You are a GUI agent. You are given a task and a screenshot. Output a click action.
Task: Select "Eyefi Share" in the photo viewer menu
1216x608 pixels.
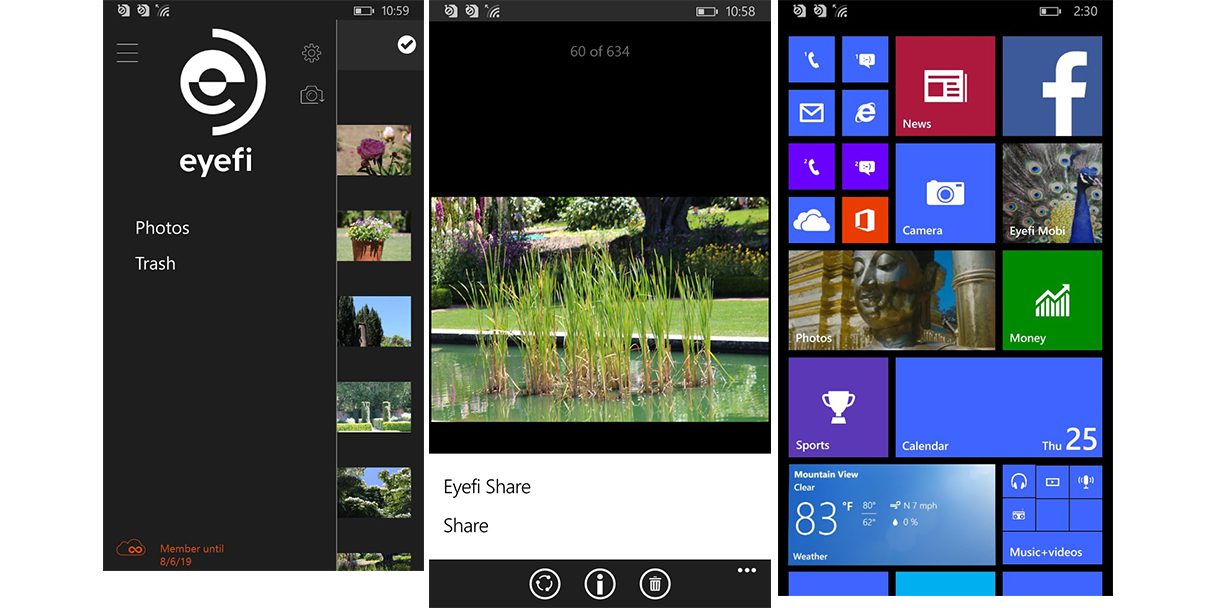487,487
